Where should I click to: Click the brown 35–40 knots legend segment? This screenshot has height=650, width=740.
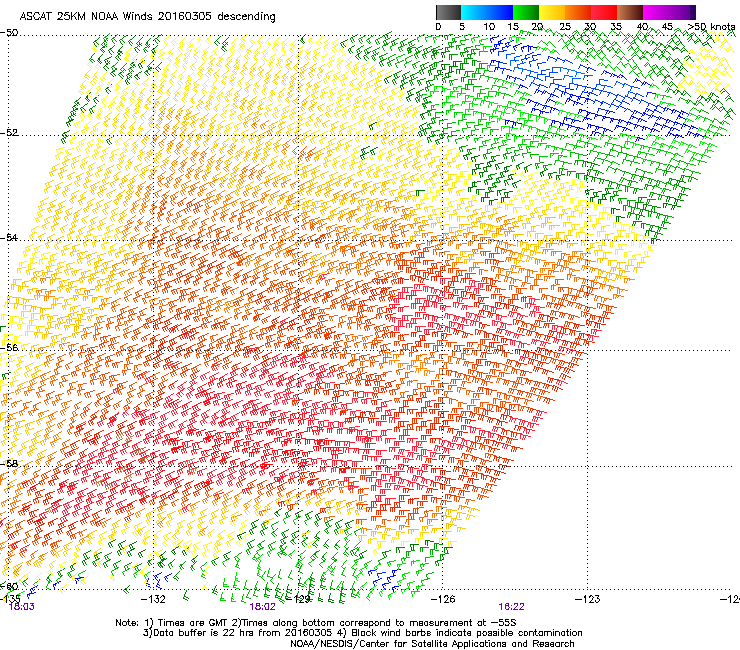(630, 12)
